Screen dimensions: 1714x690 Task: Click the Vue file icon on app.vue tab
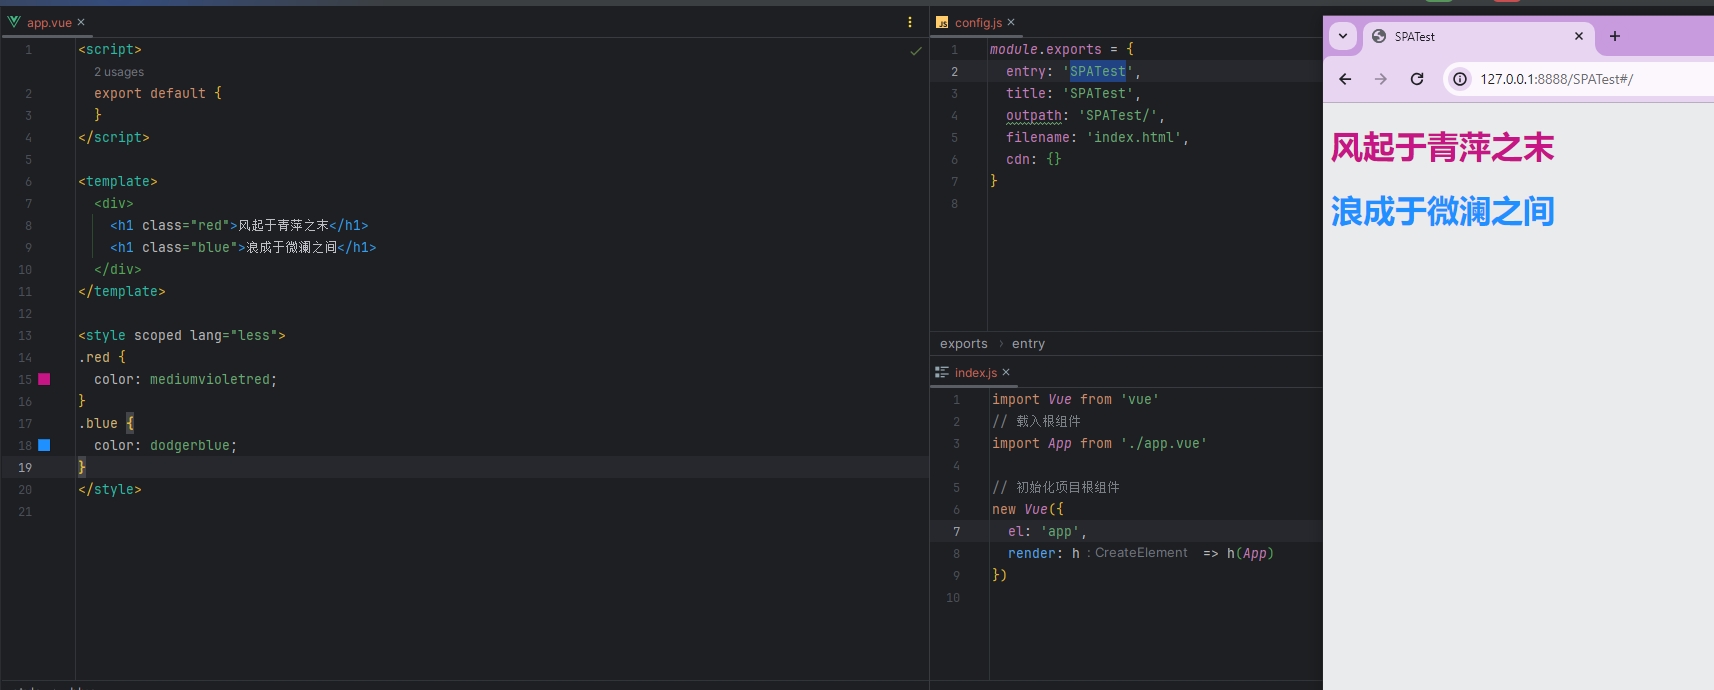(x=14, y=22)
